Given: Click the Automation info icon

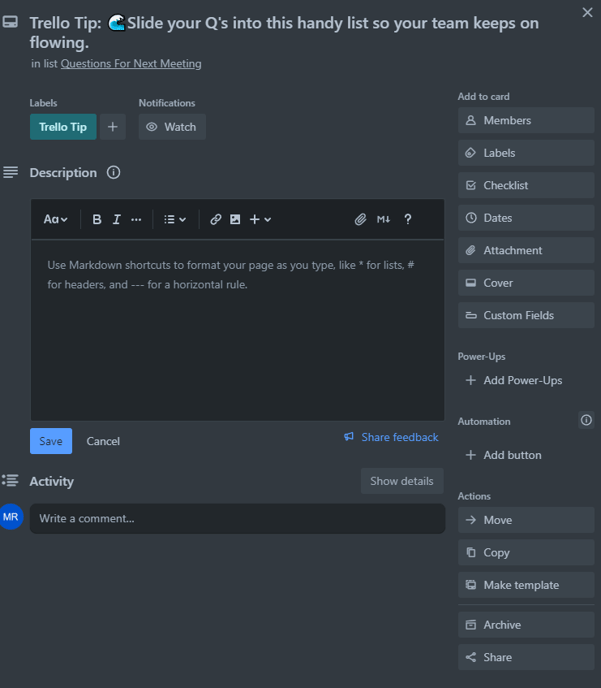Looking at the screenshot, I should tap(586, 420).
